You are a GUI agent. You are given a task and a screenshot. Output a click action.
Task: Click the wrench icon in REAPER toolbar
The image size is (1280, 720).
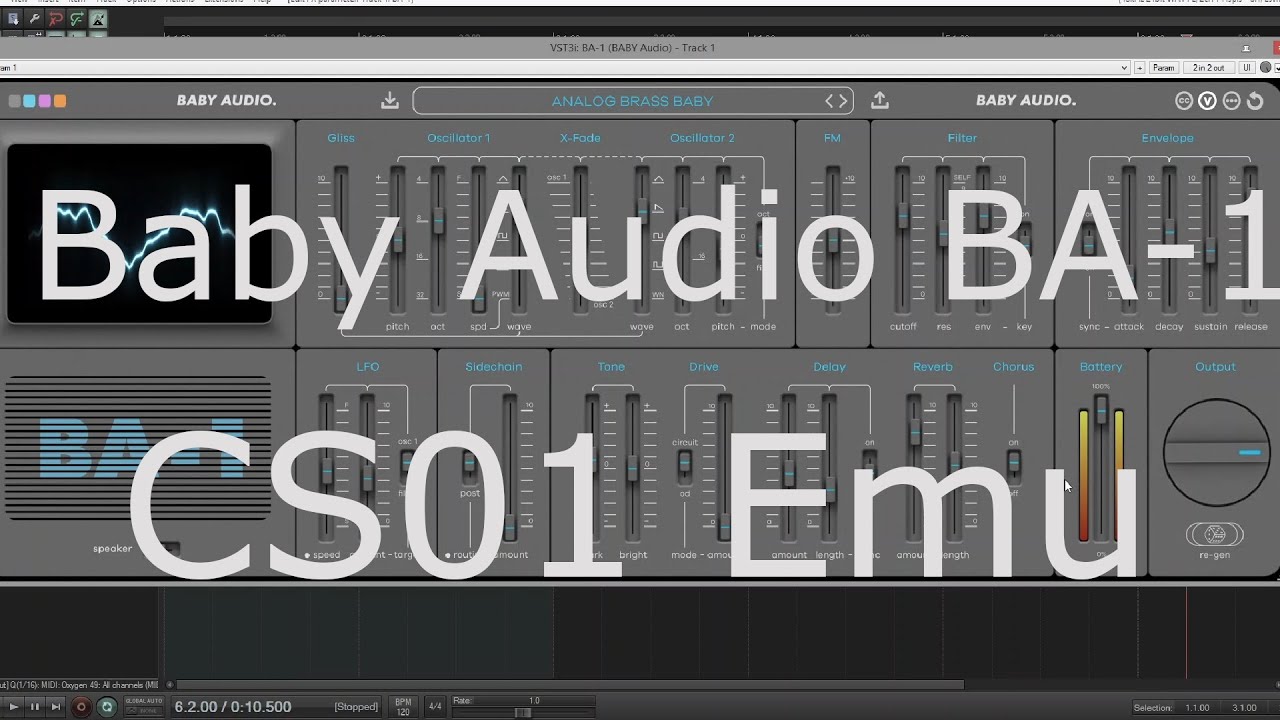click(x=34, y=19)
